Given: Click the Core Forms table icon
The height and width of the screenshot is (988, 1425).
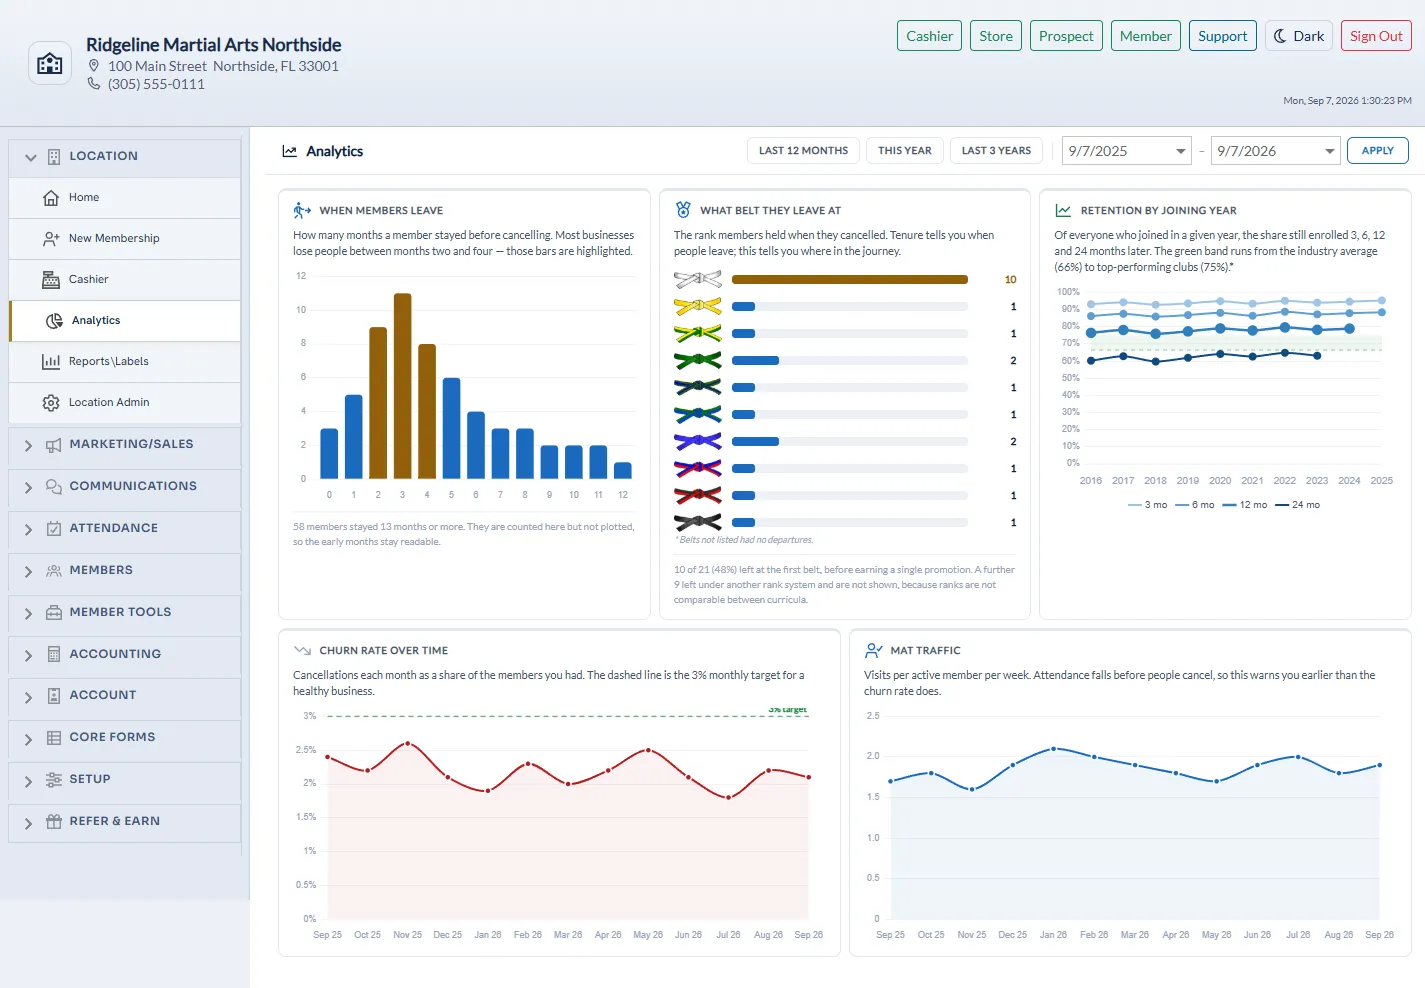Looking at the screenshot, I should tap(54, 738).
